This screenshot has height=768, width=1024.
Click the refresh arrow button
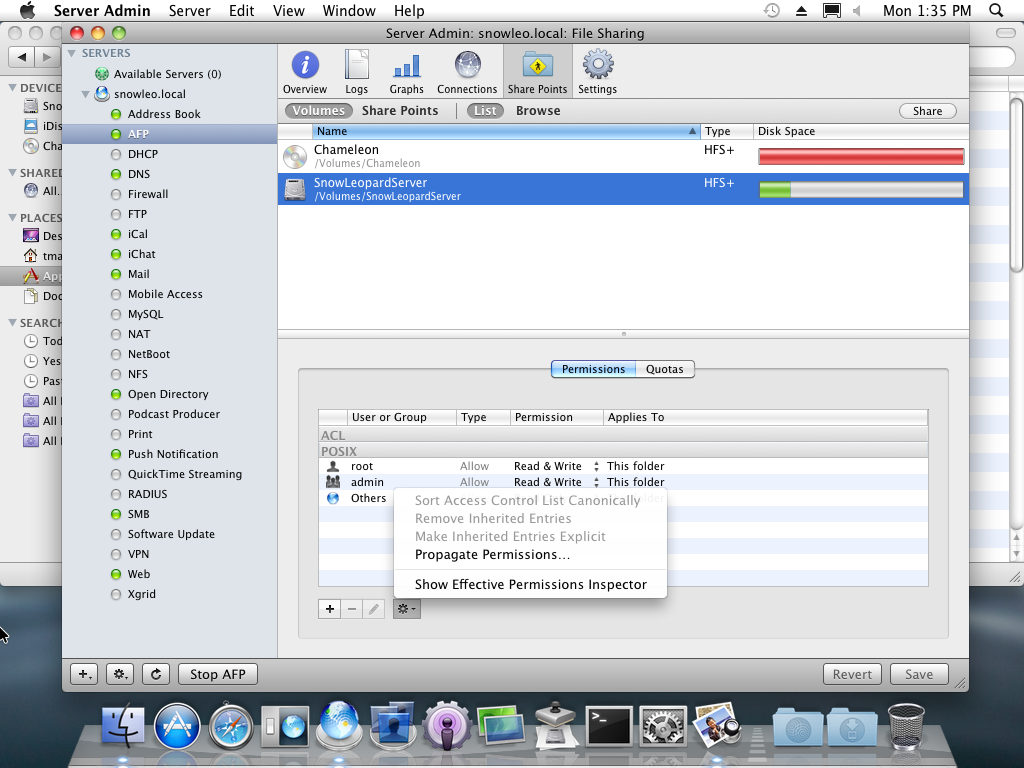click(155, 674)
